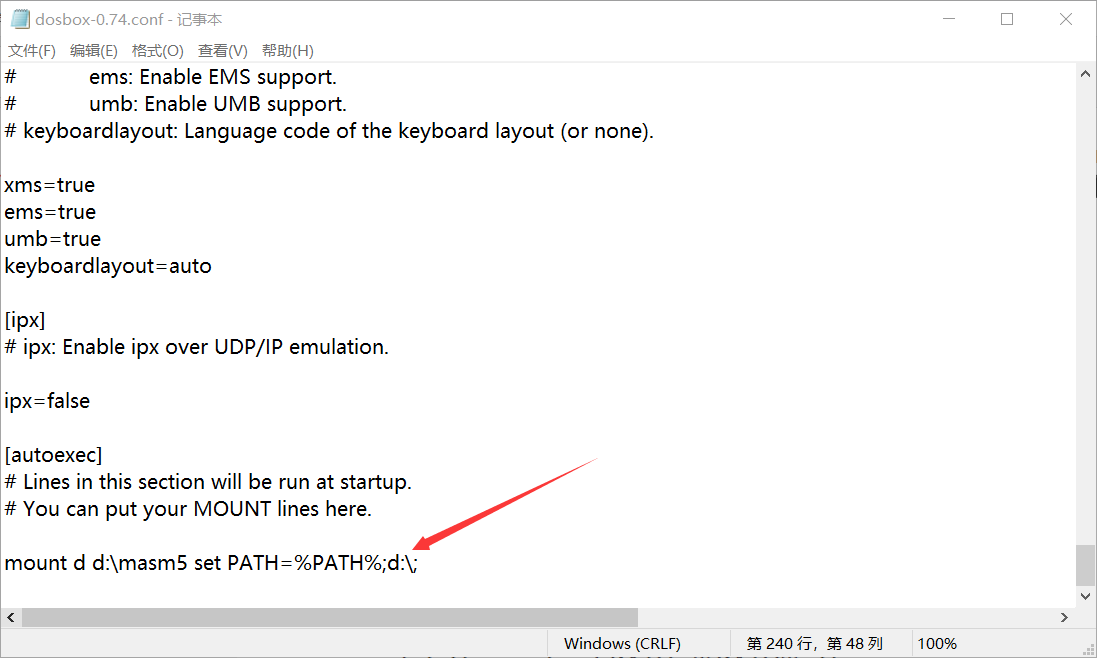
Task: Click '第 240 行, 第 48 列' status entry
Action: pyautogui.click(x=814, y=643)
